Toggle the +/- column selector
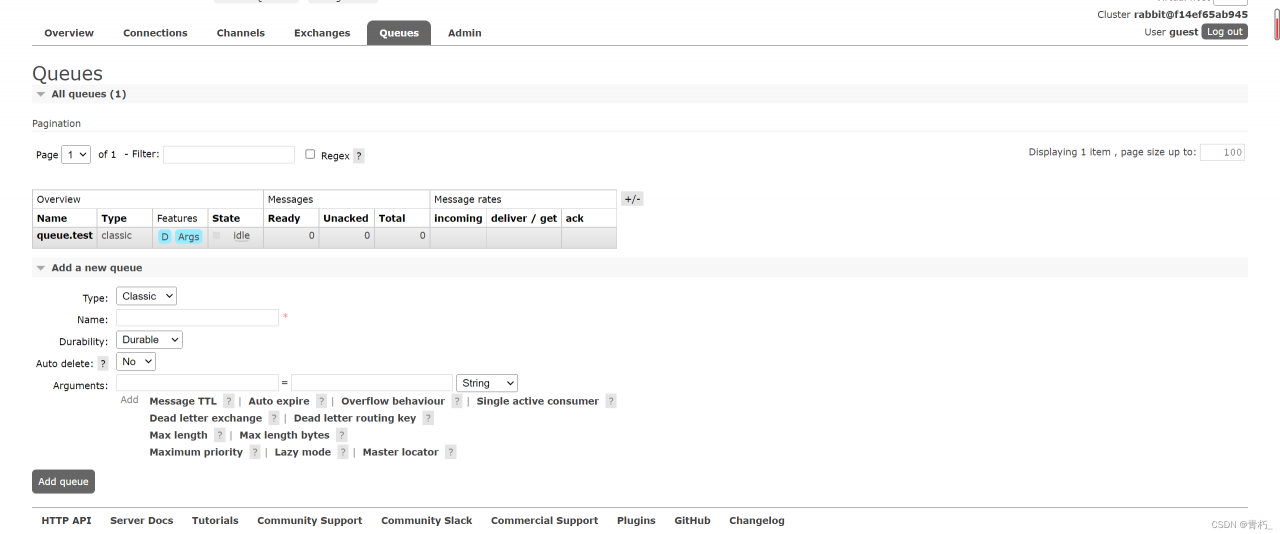The height and width of the screenshot is (534, 1280). (632, 199)
